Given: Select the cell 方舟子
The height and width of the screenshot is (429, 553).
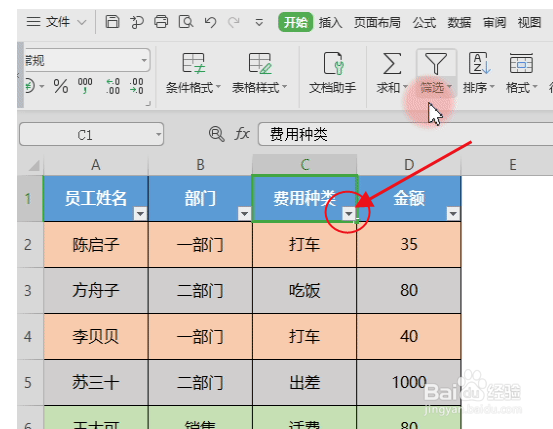Looking at the screenshot, I should (x=96, y=291).
